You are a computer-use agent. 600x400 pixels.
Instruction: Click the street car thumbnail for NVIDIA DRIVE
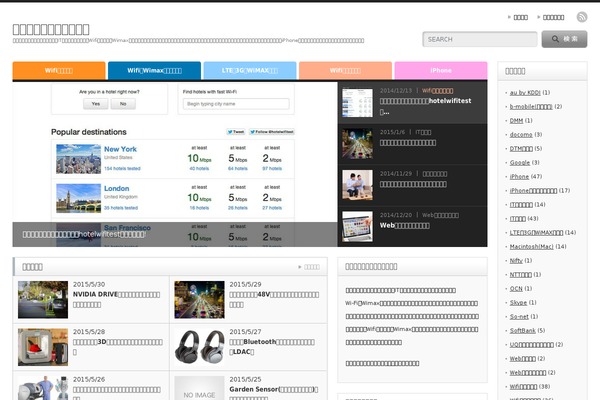[x=43, y=300]
